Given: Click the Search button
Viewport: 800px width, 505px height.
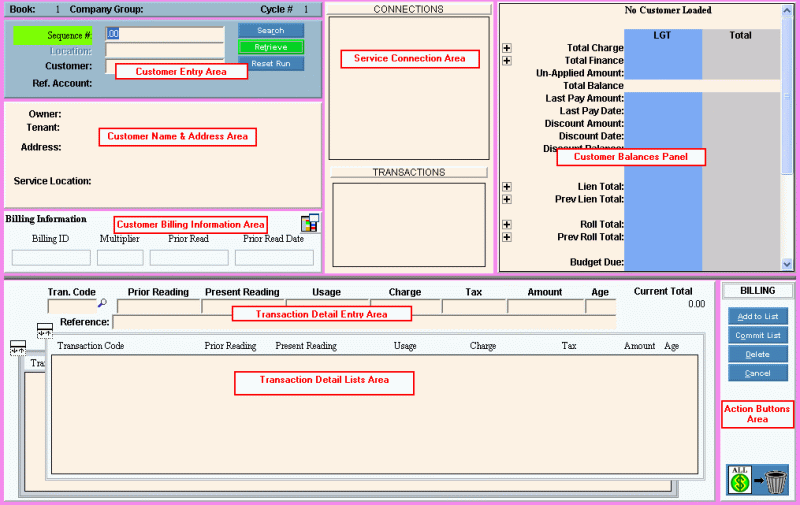Looking at the screenshot, I should tap(271, 31).
